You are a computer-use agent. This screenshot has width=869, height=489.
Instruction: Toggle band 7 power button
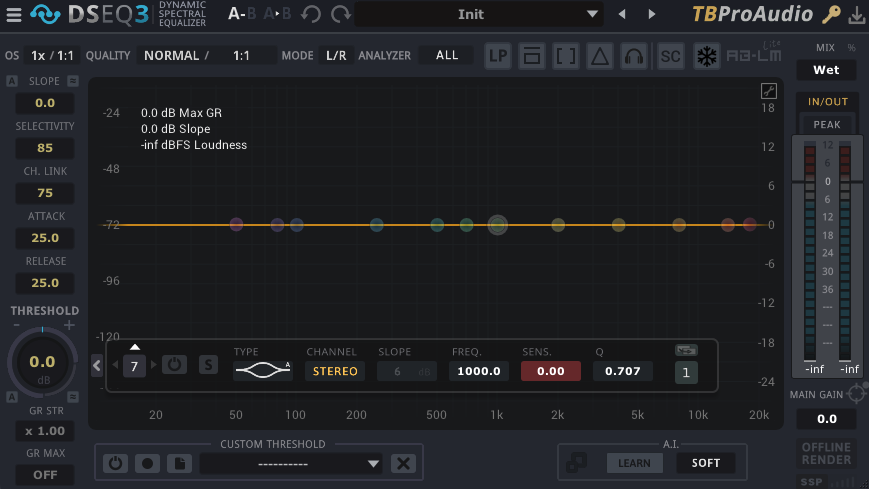174,365
